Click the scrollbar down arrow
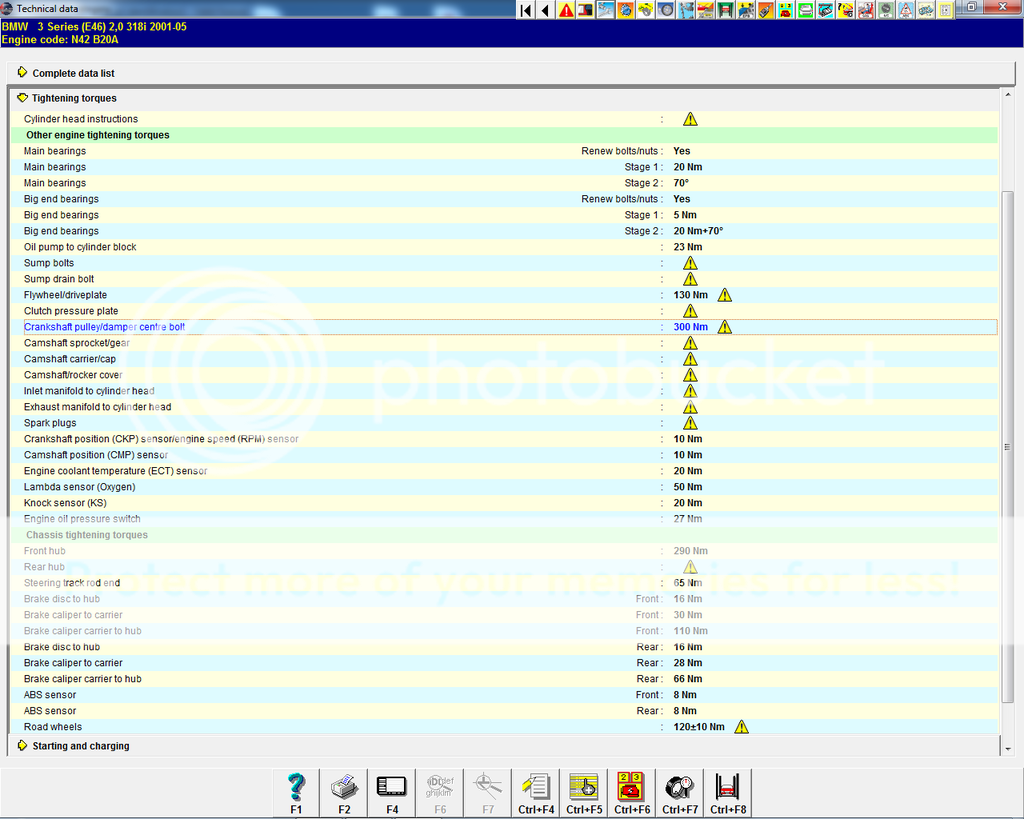This screenshot has height=819, width=1024. [x=1008, y=749]
